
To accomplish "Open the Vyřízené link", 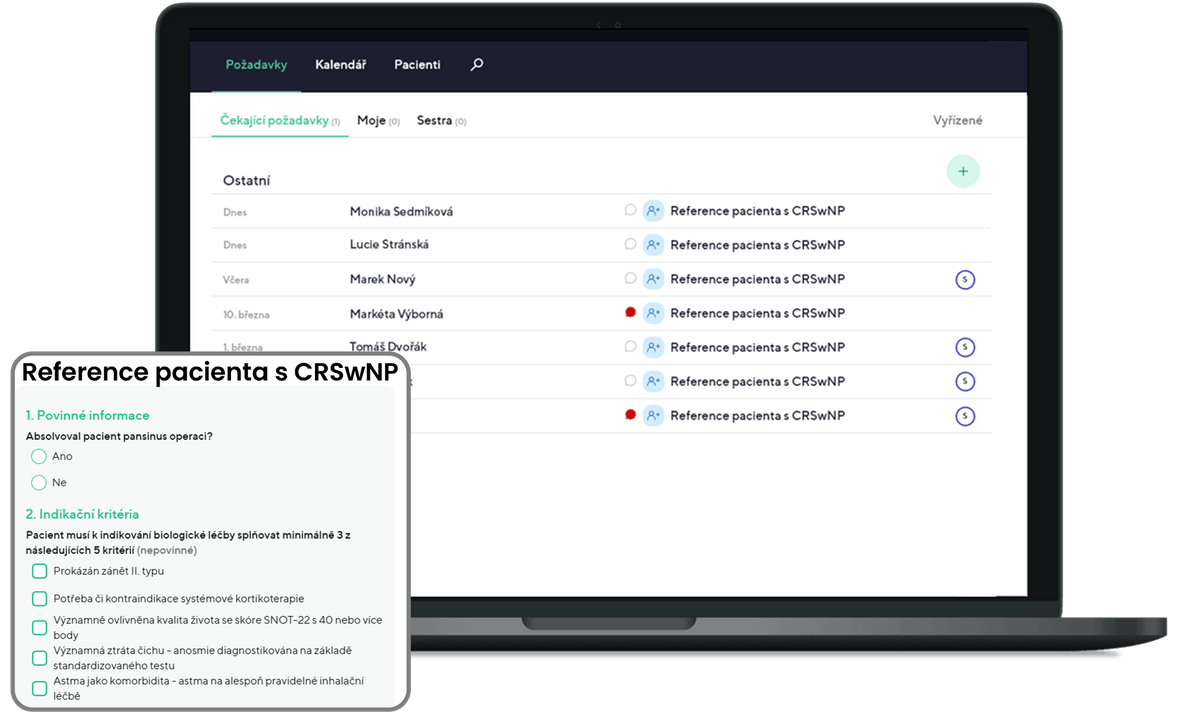I will [x=957, y=121].
